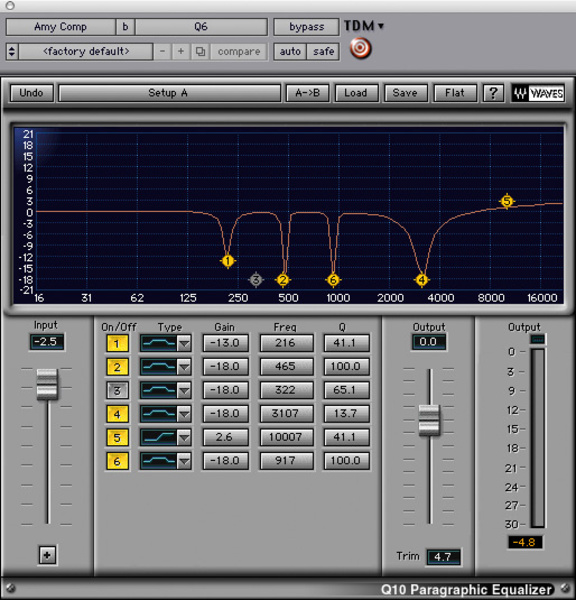Select band 5 marker on EQ graph

click(507, 201)
